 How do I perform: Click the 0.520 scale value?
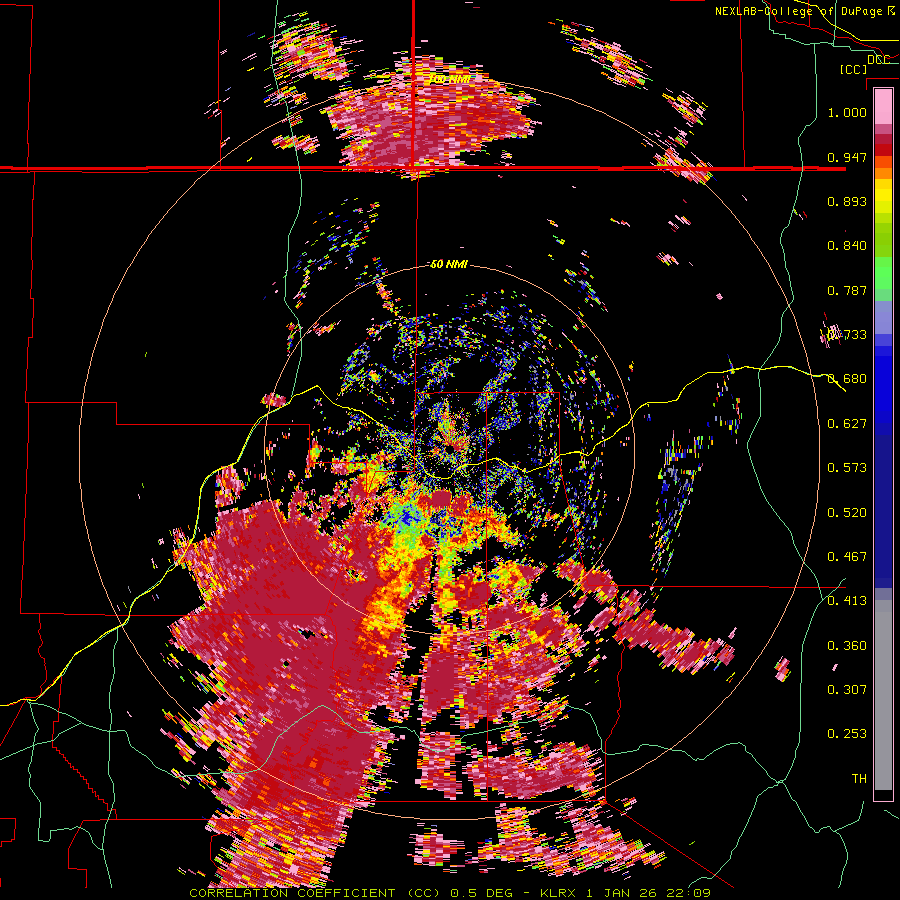click(847, 513)
